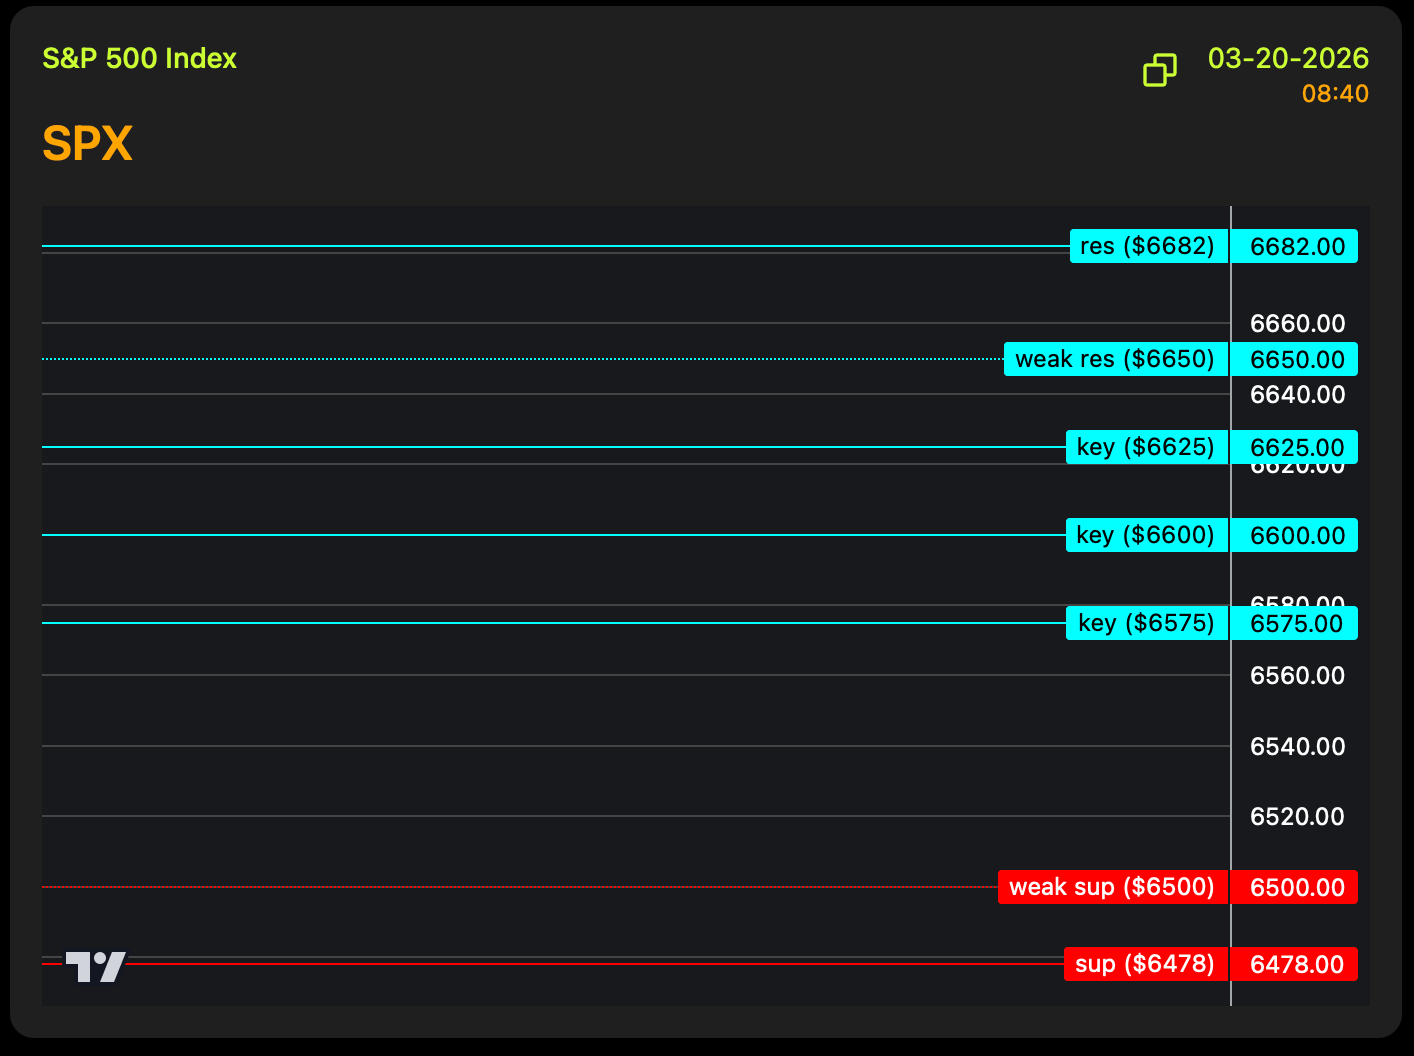Viewport: 1414px width, 1056px height.
Task: Click the 6650.00 cyan price tag
Action: pos(1296,360)
